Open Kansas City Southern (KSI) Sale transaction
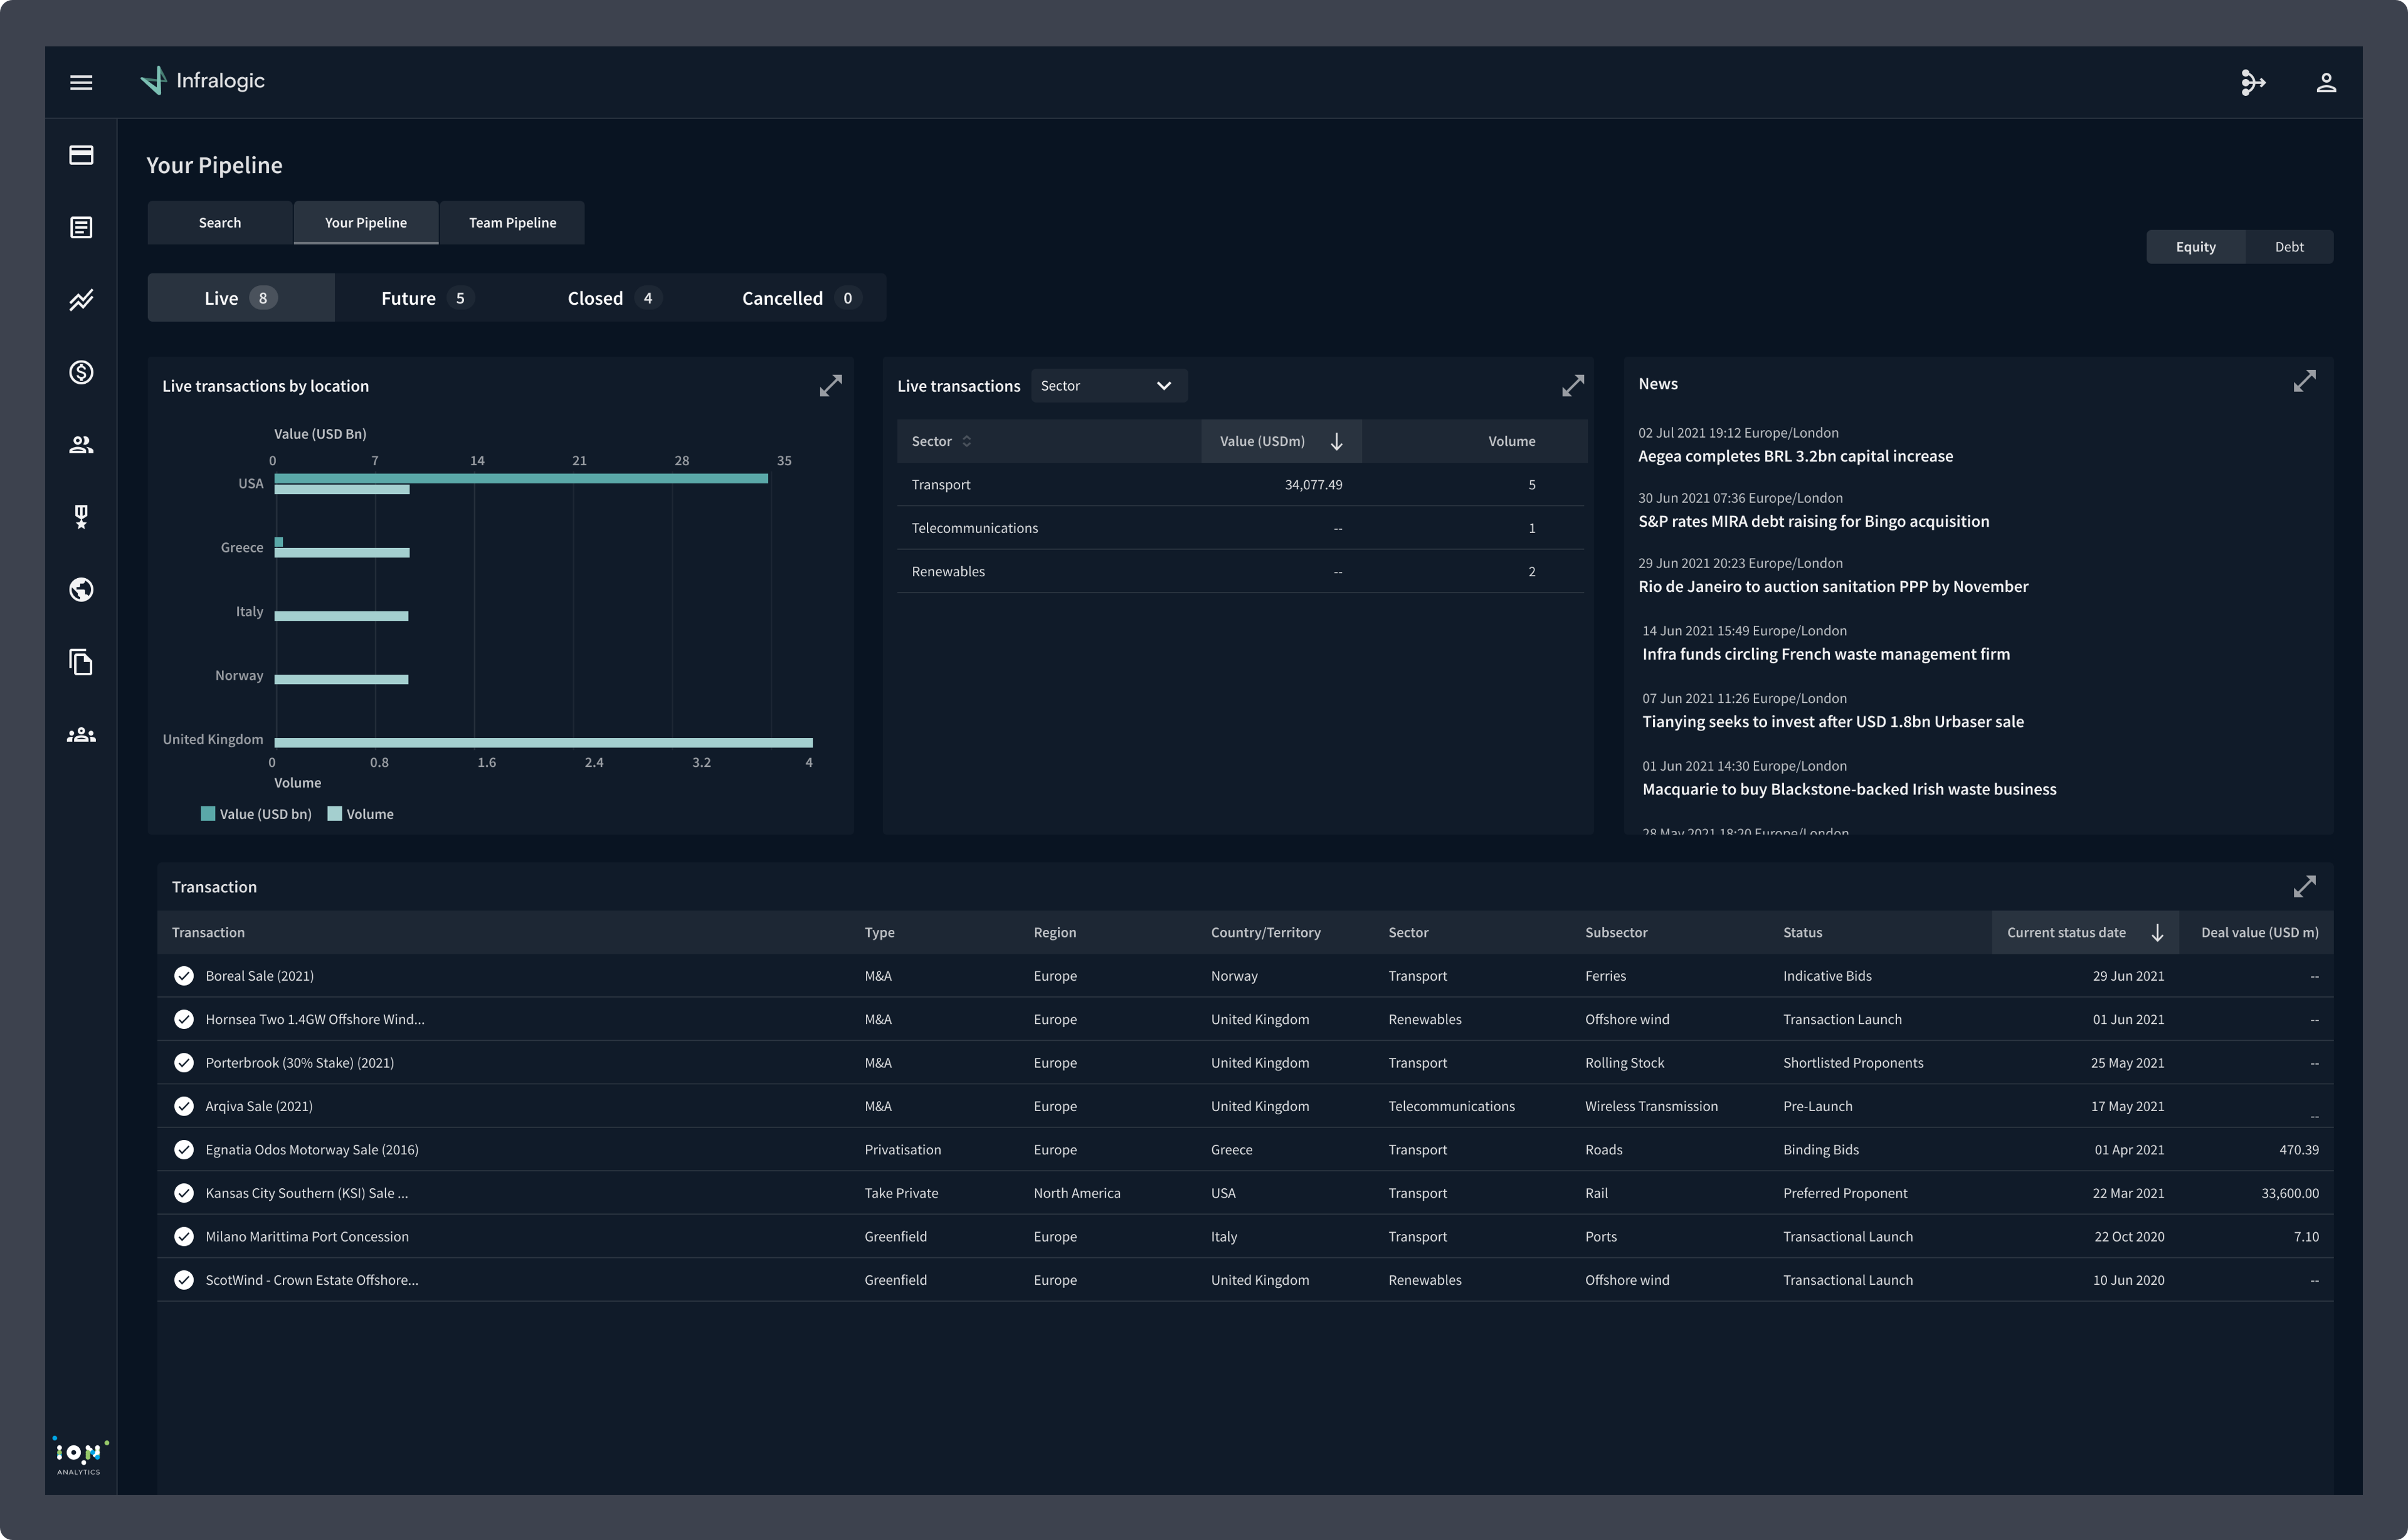The width and height of the screenshot is (2408, 1540). point(306,1193)
